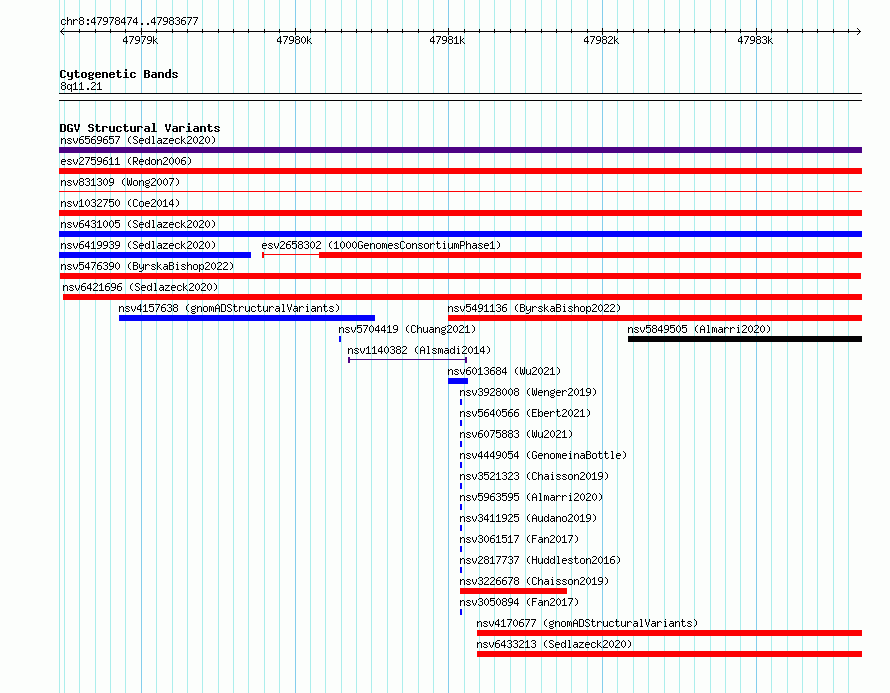This screenshot has height=693, width=890.
Task: Click the Cytogenetic Bands track title
Action: pos(119,74)
